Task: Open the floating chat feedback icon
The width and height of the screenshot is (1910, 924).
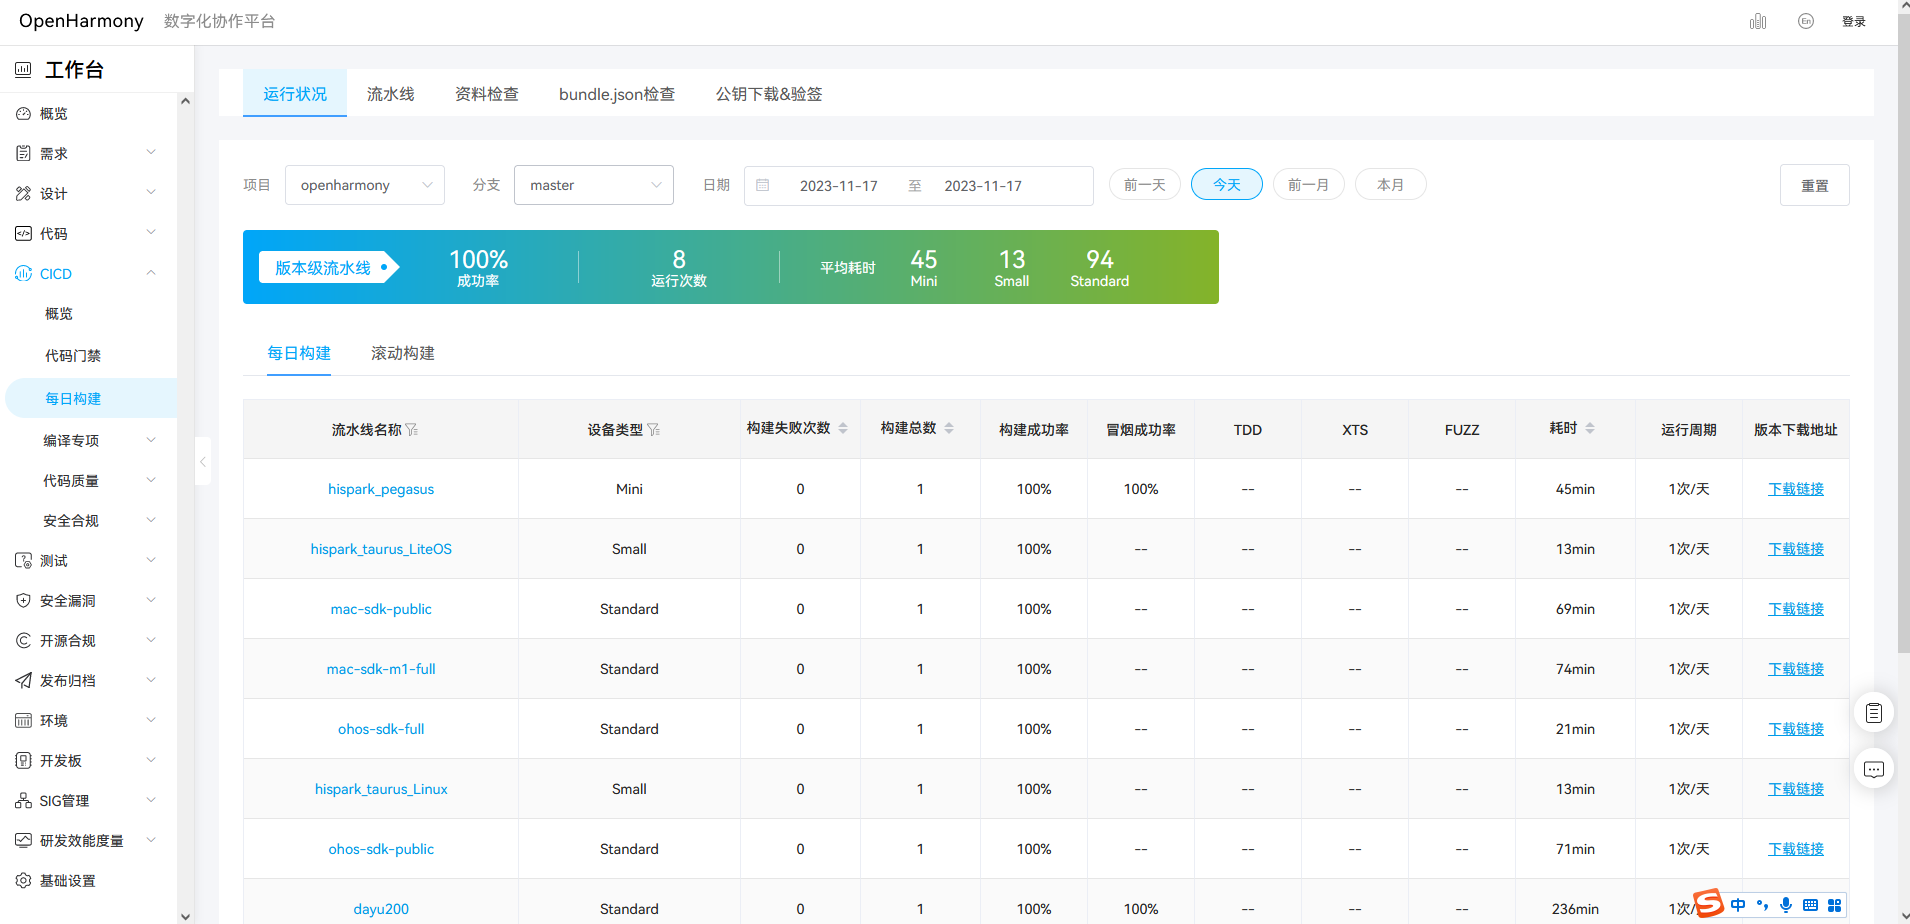Action: click(x=1874, y=769)
